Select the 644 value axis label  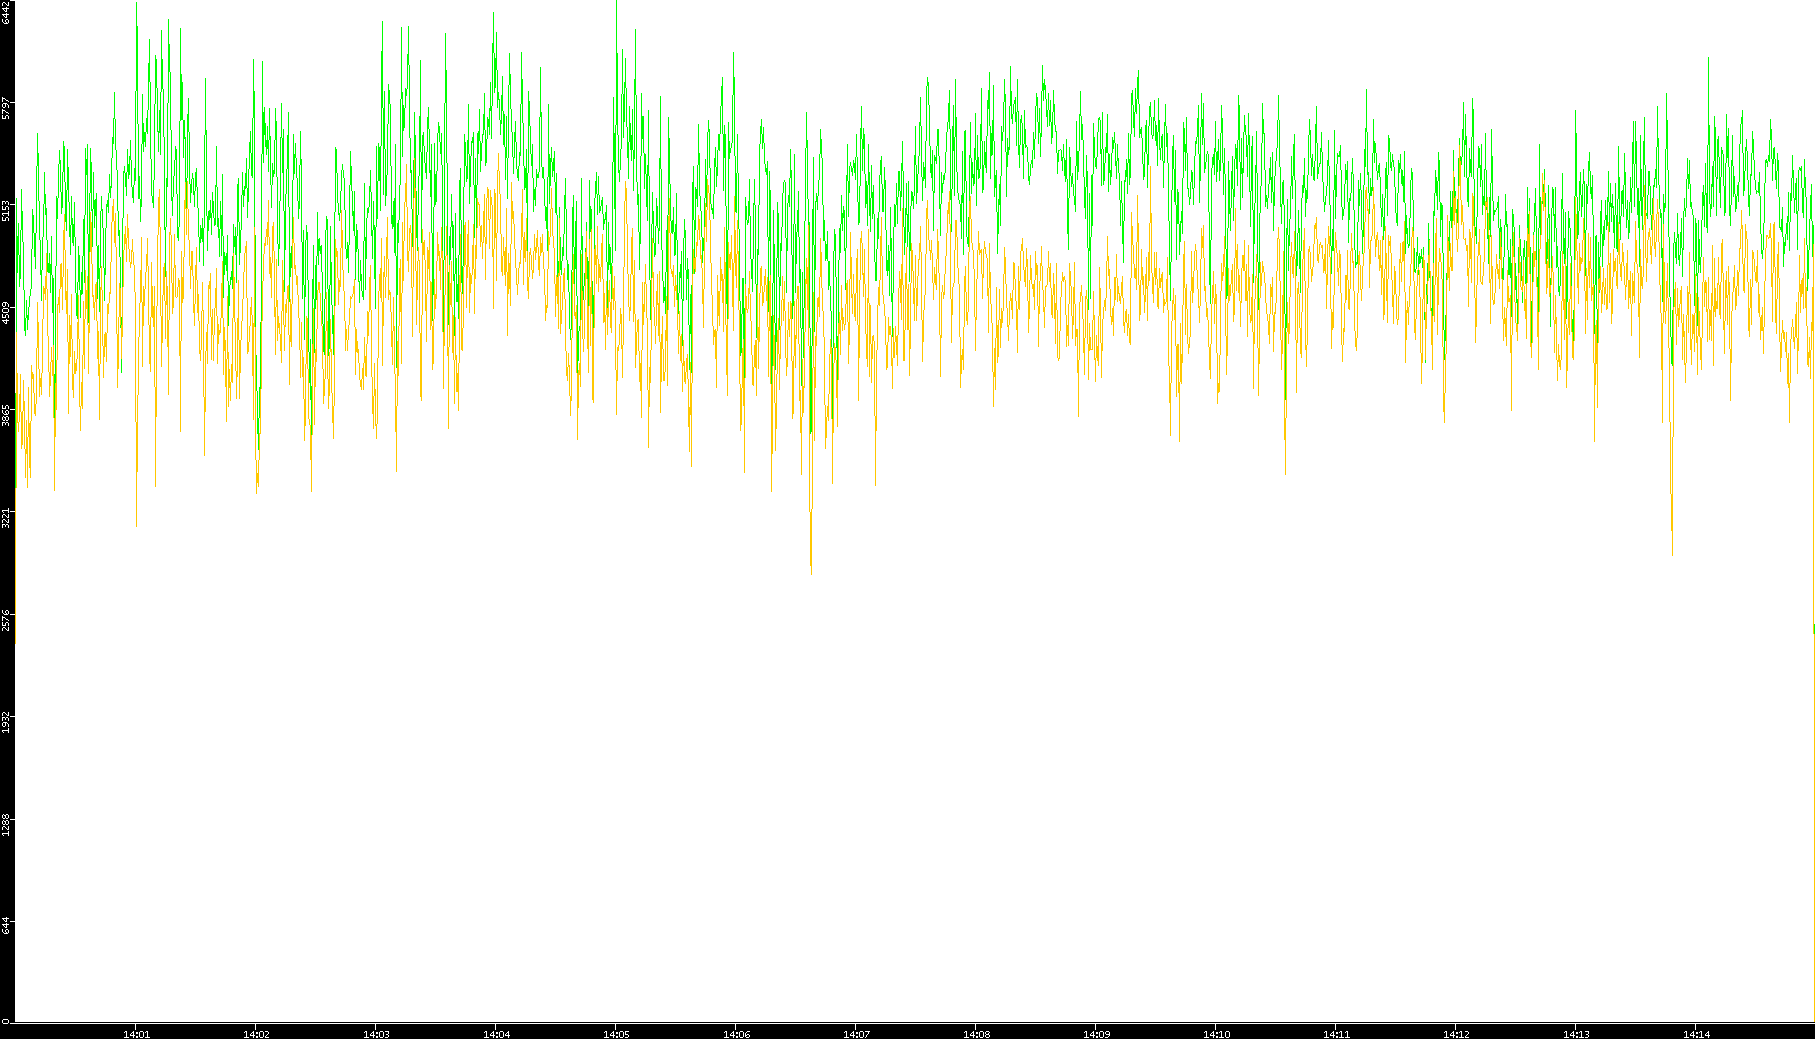(6, 926)
